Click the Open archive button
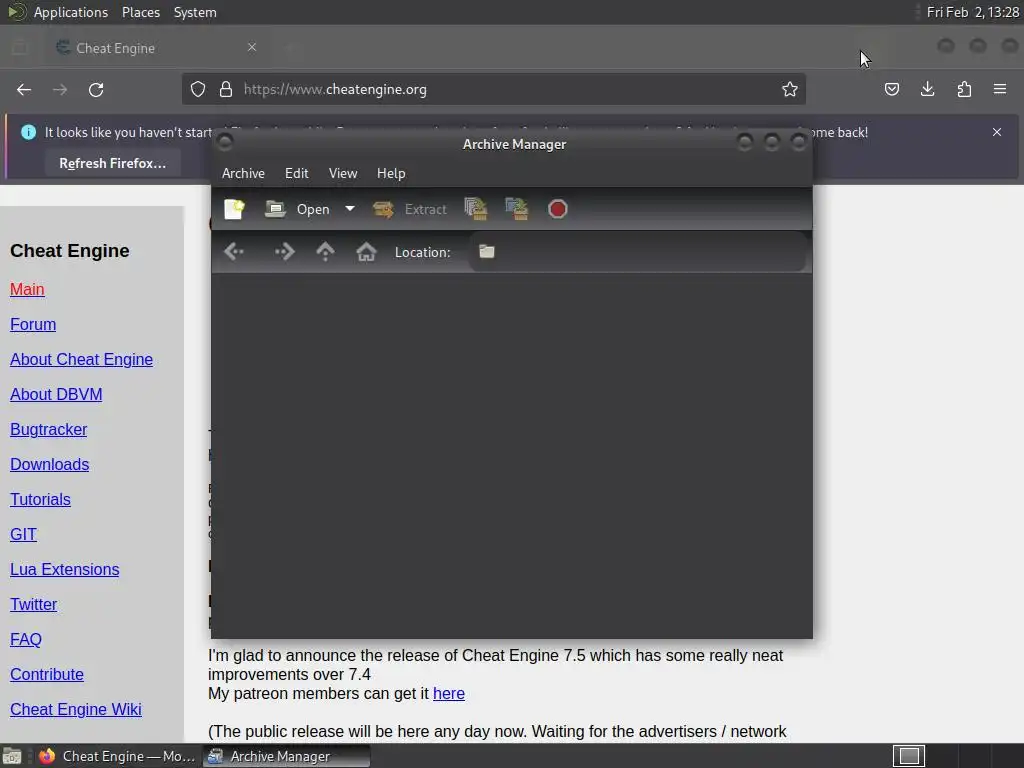 click(297, 209)
